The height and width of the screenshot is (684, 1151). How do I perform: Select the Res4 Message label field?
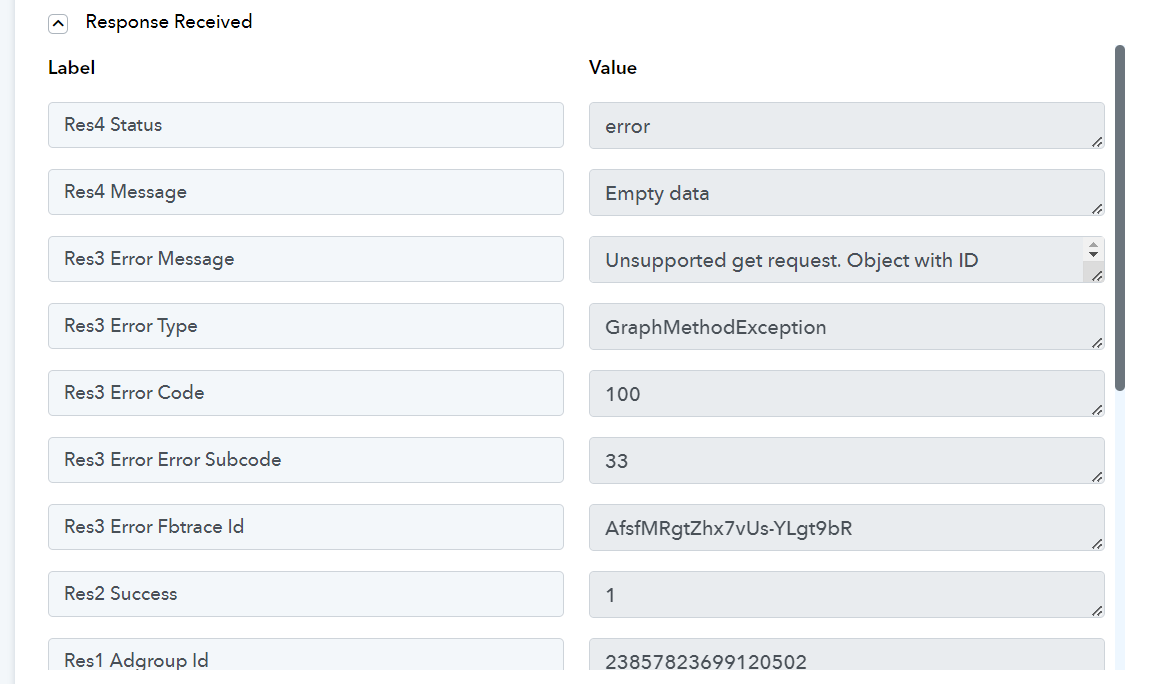coord(305,192)
